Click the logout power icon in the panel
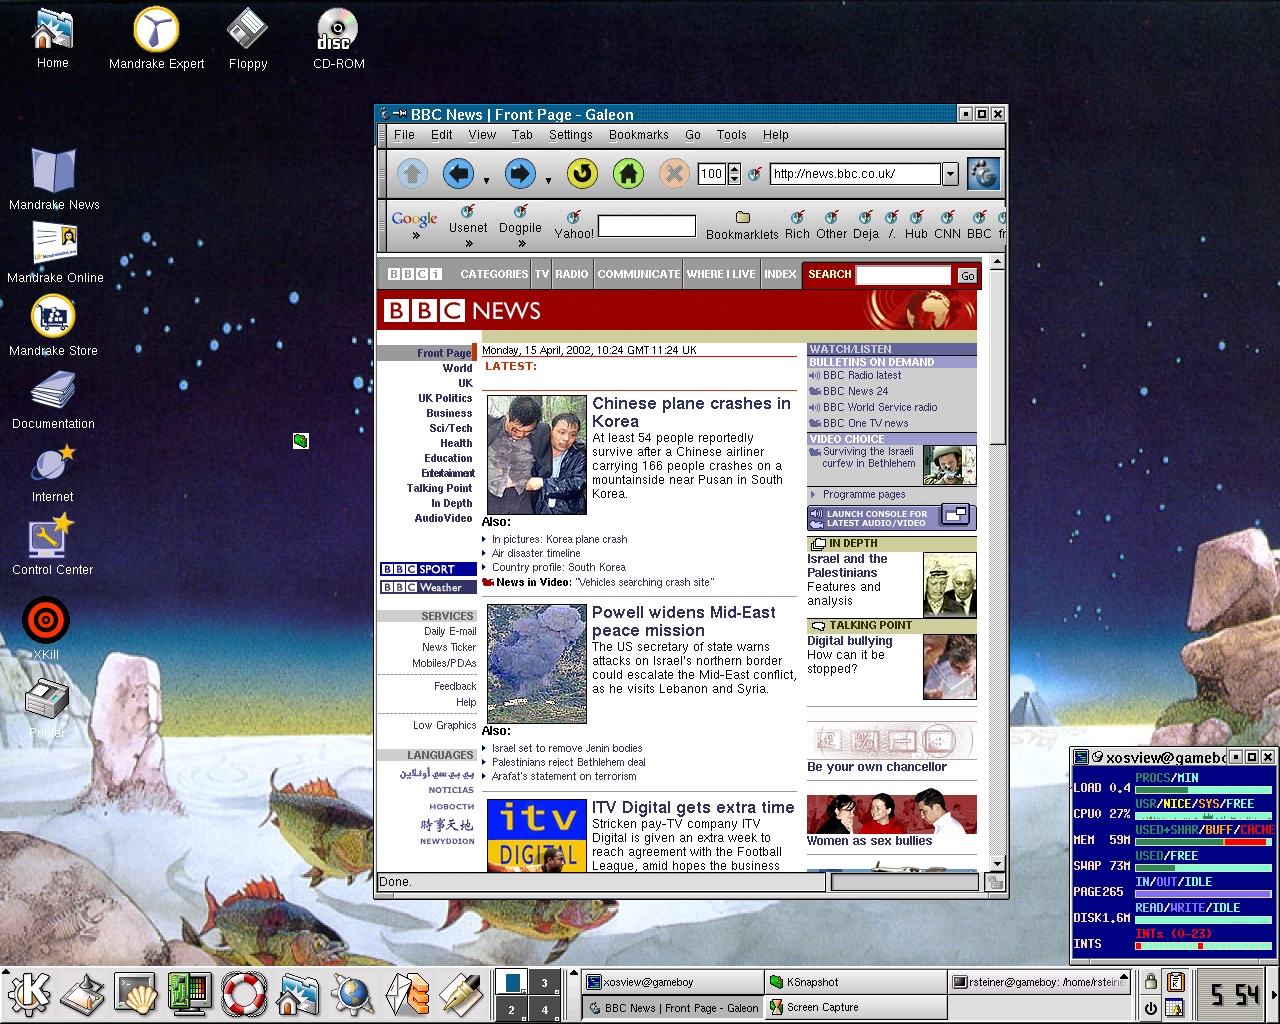The image size is (1280, 1024). [1151, 1008]
